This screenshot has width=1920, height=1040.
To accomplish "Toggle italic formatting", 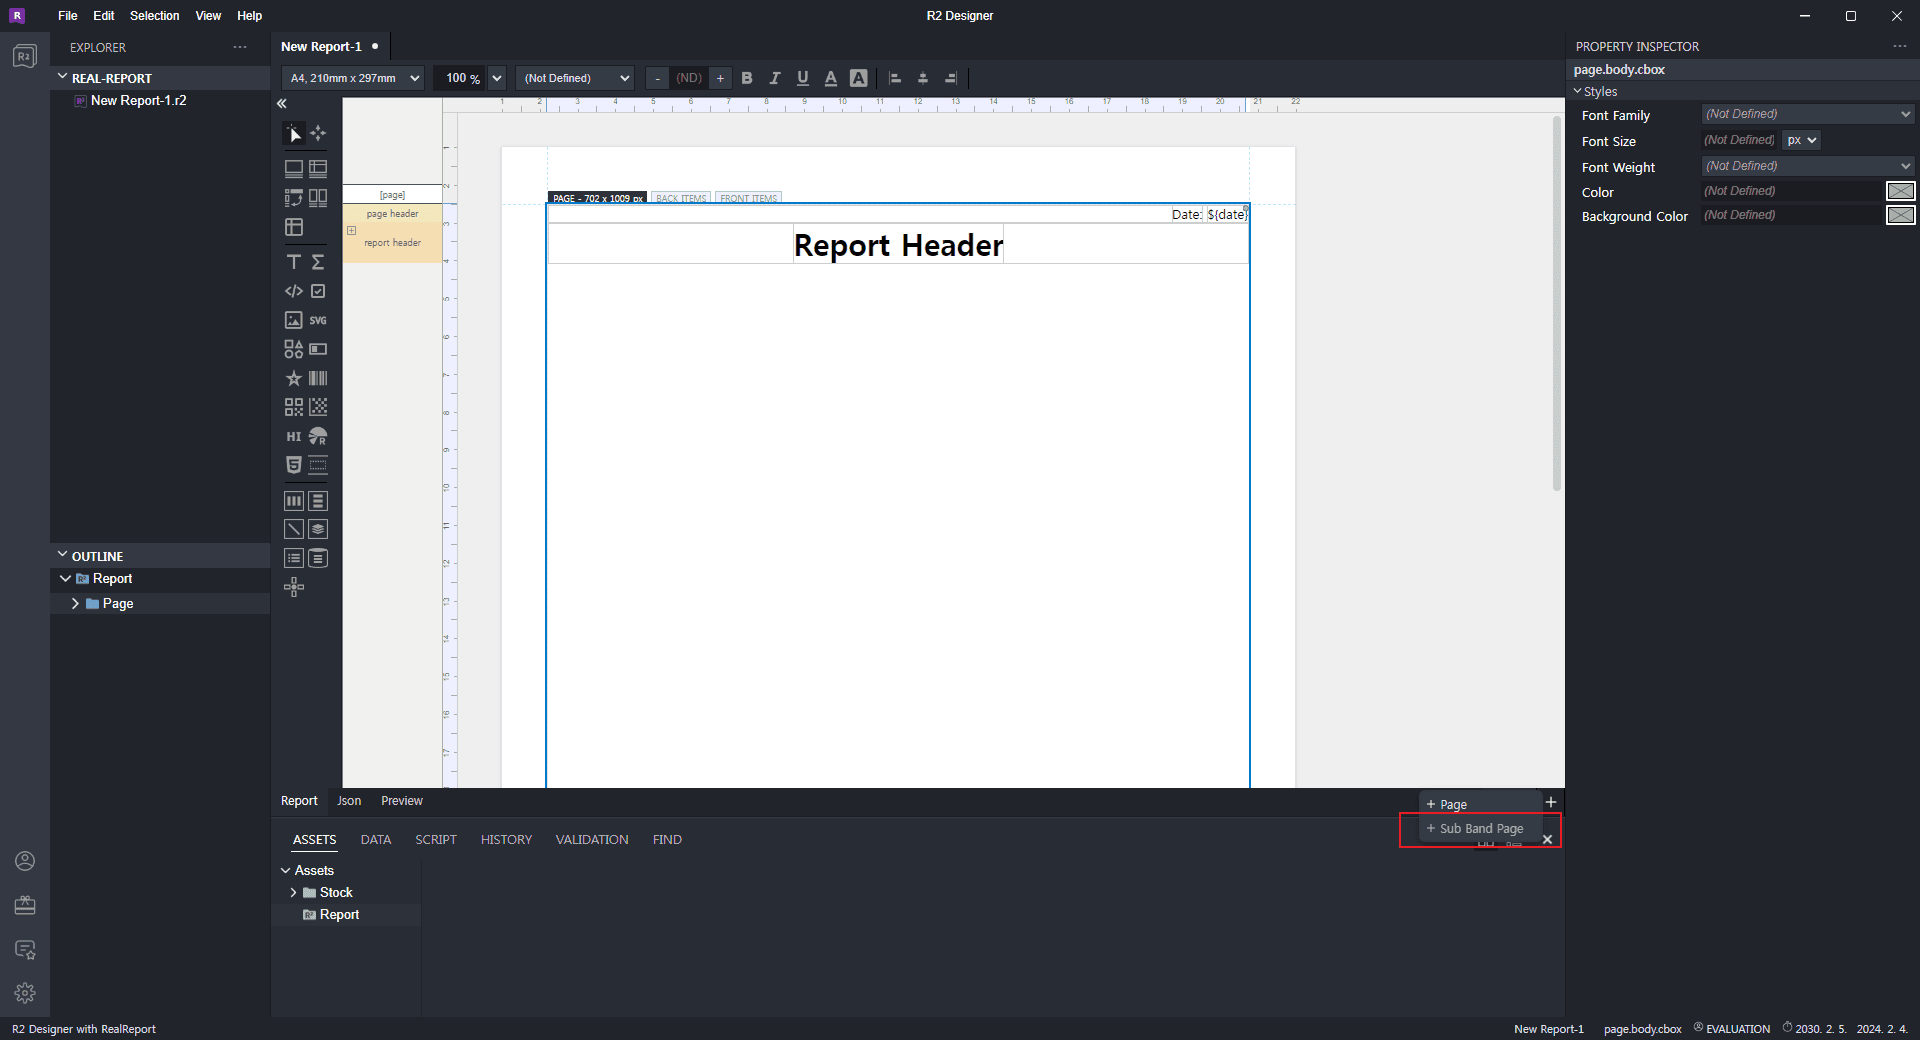I will click(x=775, y=78).
